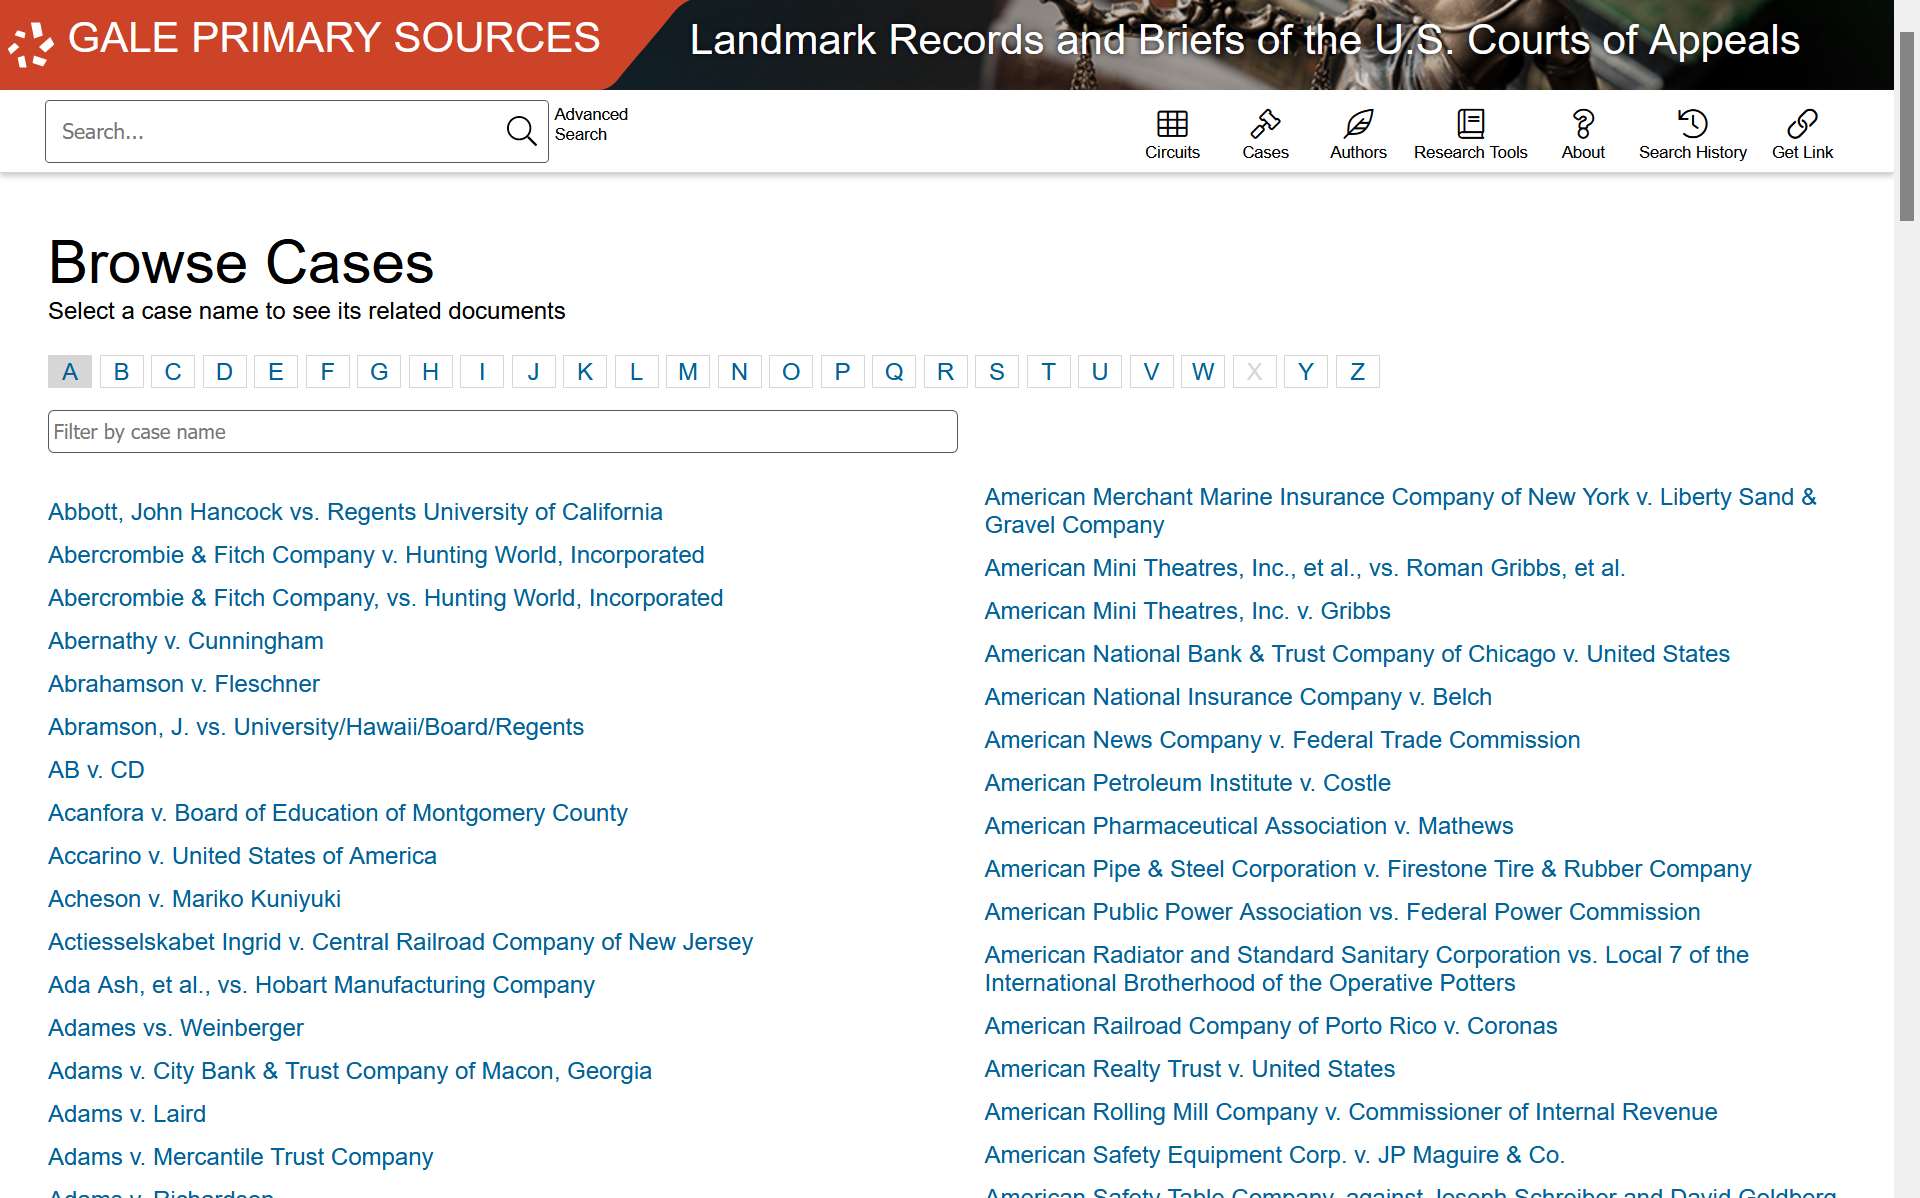The image size is (1920, 1198).
Task: Open American Merchant Marine Insurance Company case
Action: pos(1400,511)
